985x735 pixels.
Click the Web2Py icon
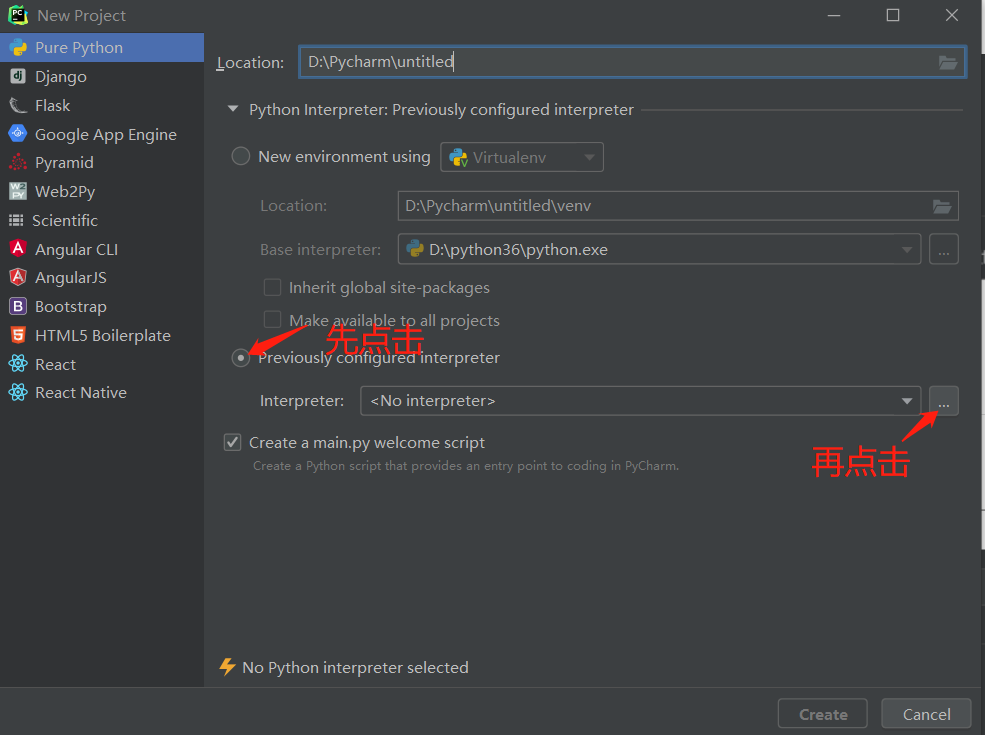pos(18,191)
